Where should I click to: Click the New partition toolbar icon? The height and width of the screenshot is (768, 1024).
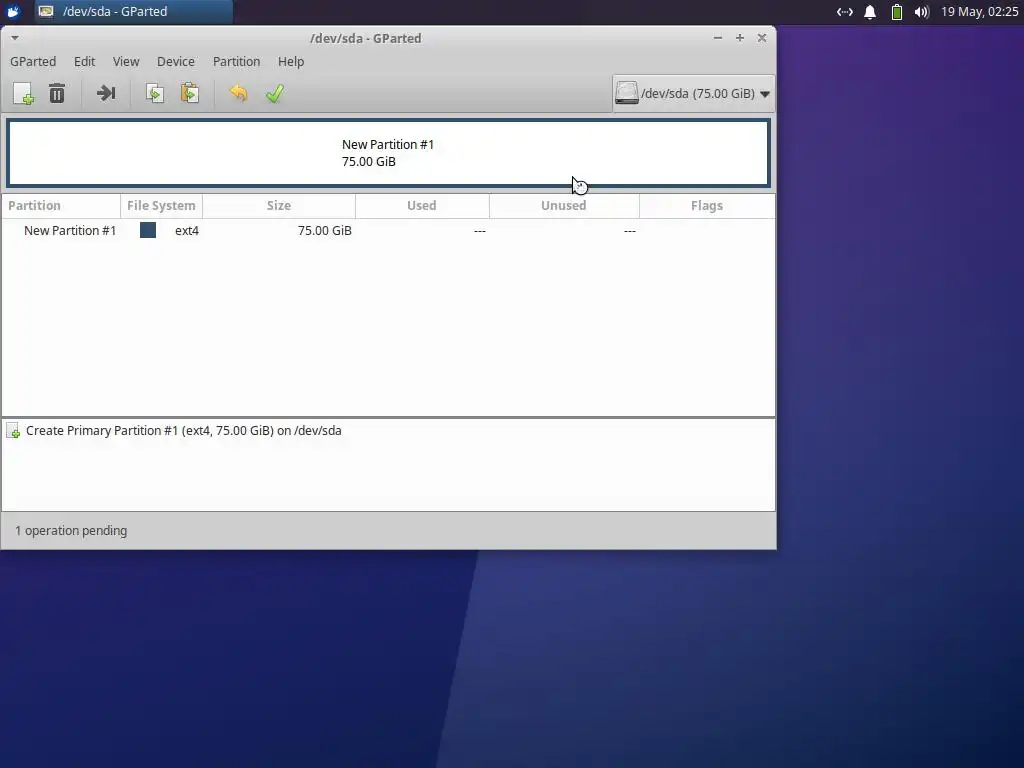click(x=24, y=93)
